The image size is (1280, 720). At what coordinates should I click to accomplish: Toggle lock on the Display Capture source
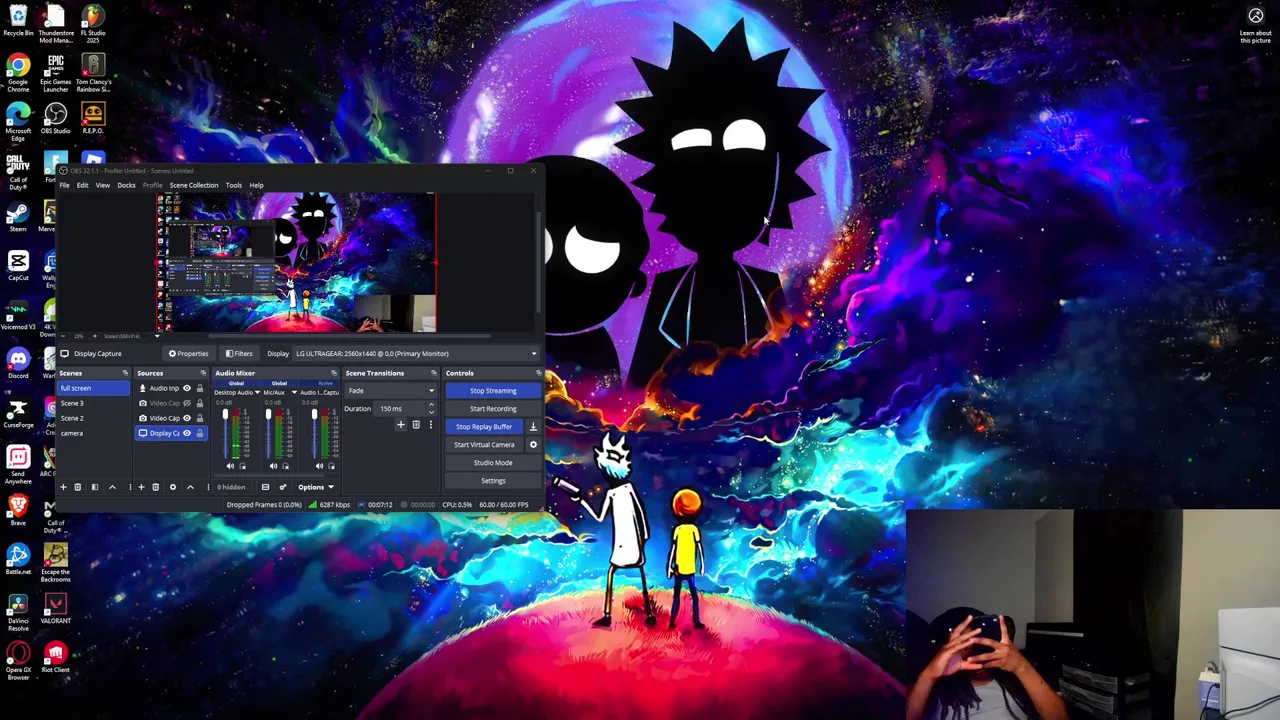200,433
